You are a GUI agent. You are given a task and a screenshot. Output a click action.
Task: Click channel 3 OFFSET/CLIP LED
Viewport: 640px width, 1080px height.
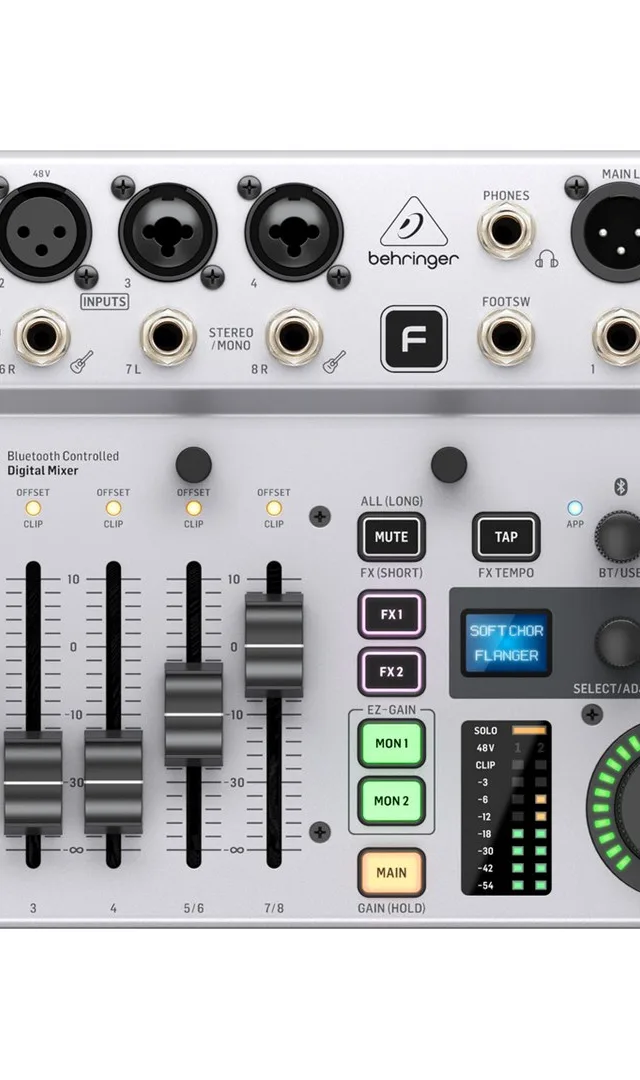pos(32,508)
